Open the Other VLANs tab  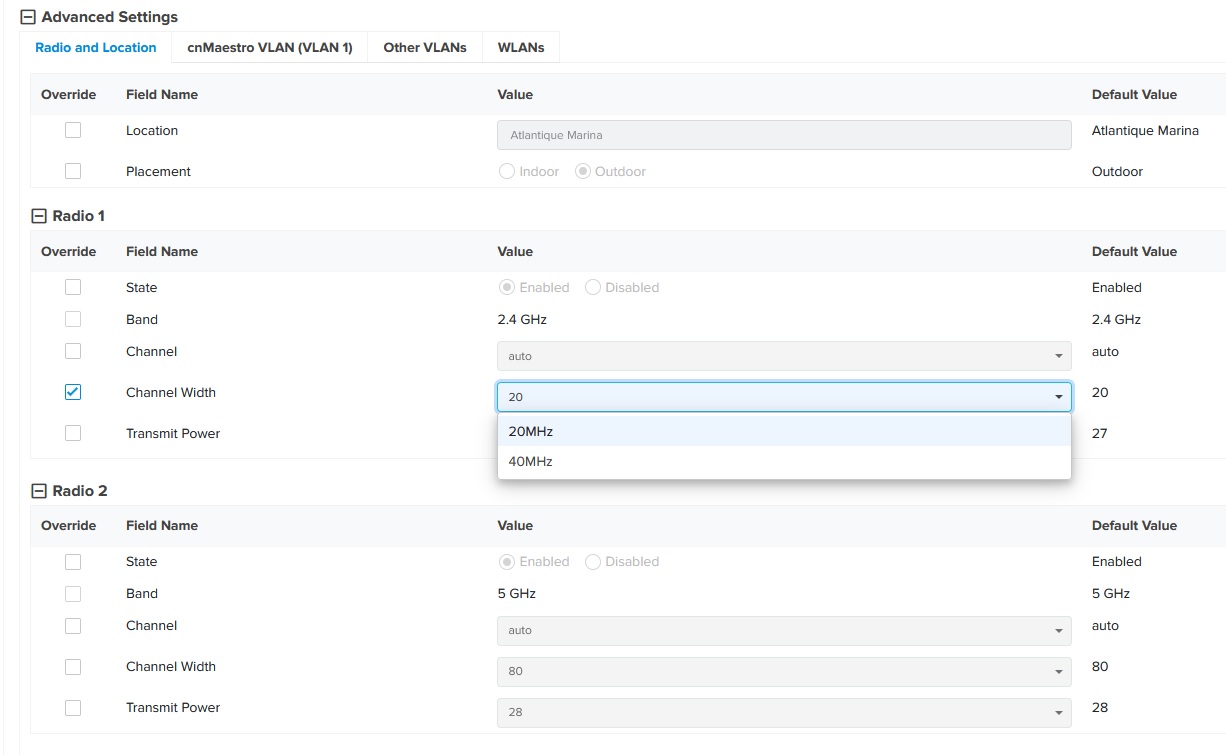point(425,47)
